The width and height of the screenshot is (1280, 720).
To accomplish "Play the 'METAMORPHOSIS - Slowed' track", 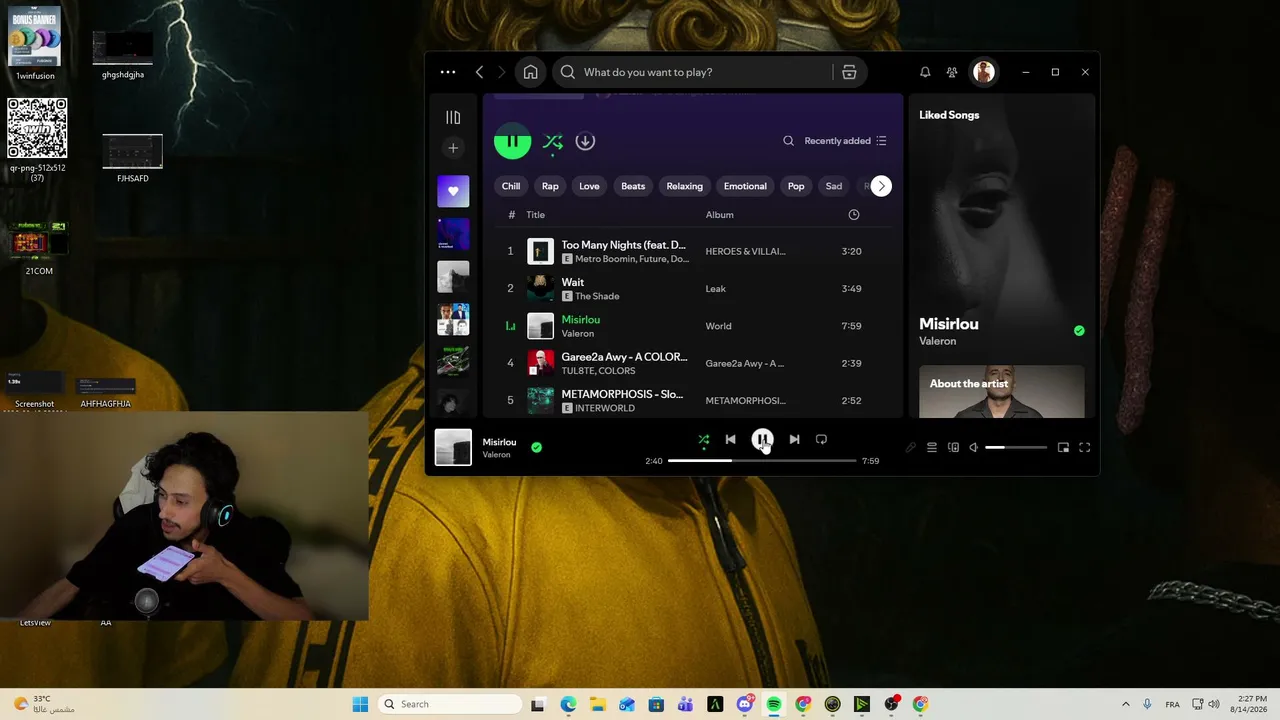I will pyautogui.click(x=622, y=394).
